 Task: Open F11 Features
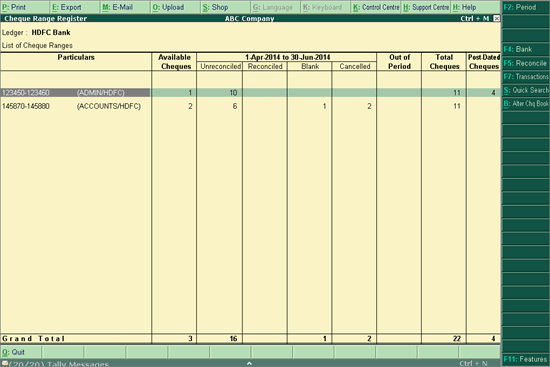[526, 359]
